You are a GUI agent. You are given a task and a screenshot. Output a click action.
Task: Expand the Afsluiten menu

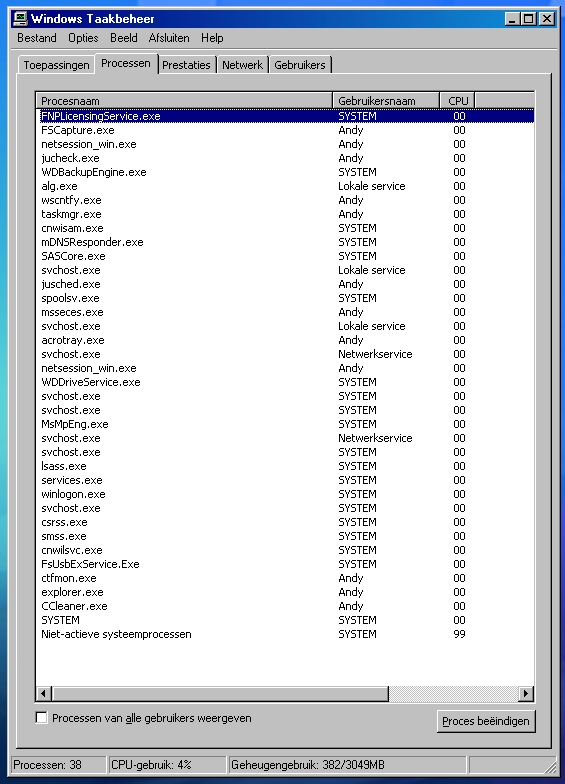tap(169, 38)
